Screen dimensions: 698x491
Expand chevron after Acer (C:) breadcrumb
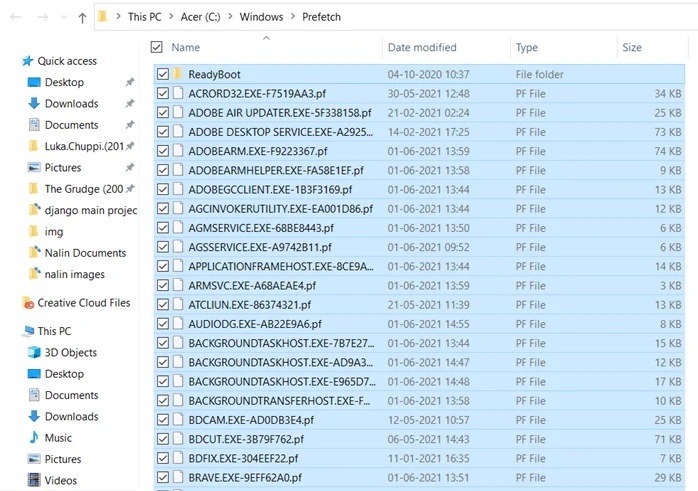(x=230, y=17)
